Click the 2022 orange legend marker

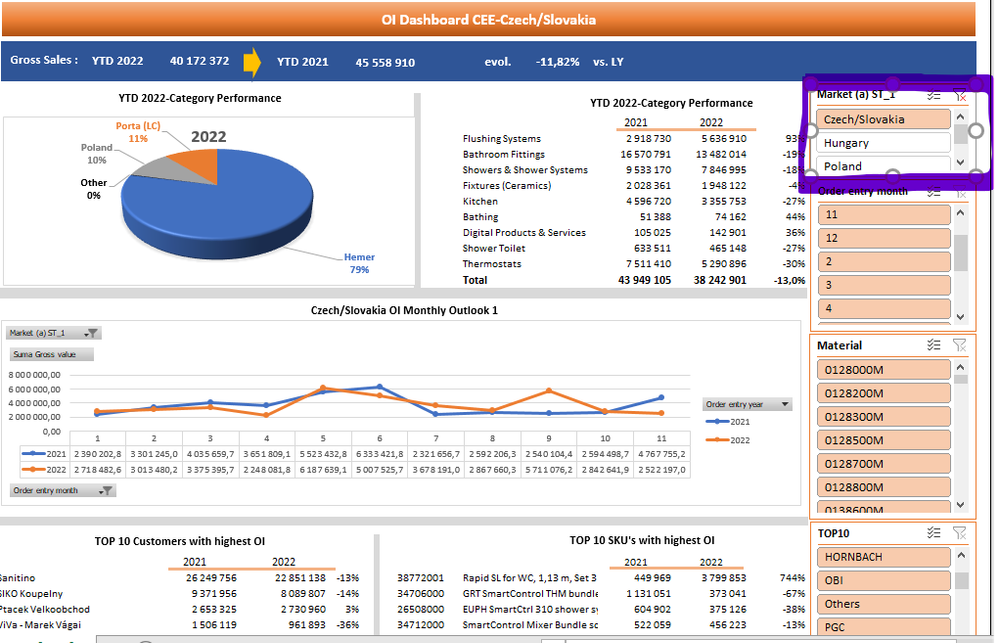click(717, 440)
